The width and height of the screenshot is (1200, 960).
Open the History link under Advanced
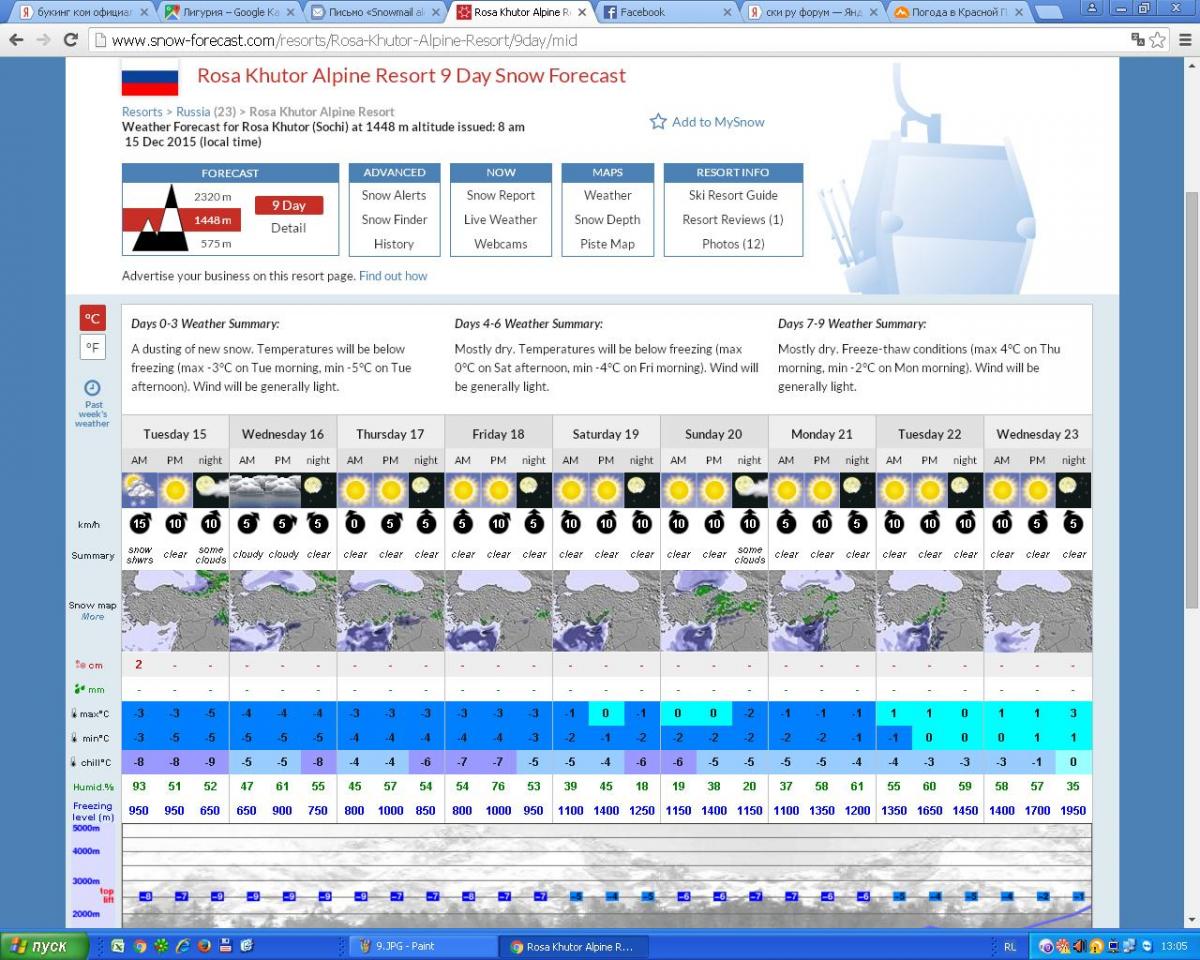coord(394,244)
